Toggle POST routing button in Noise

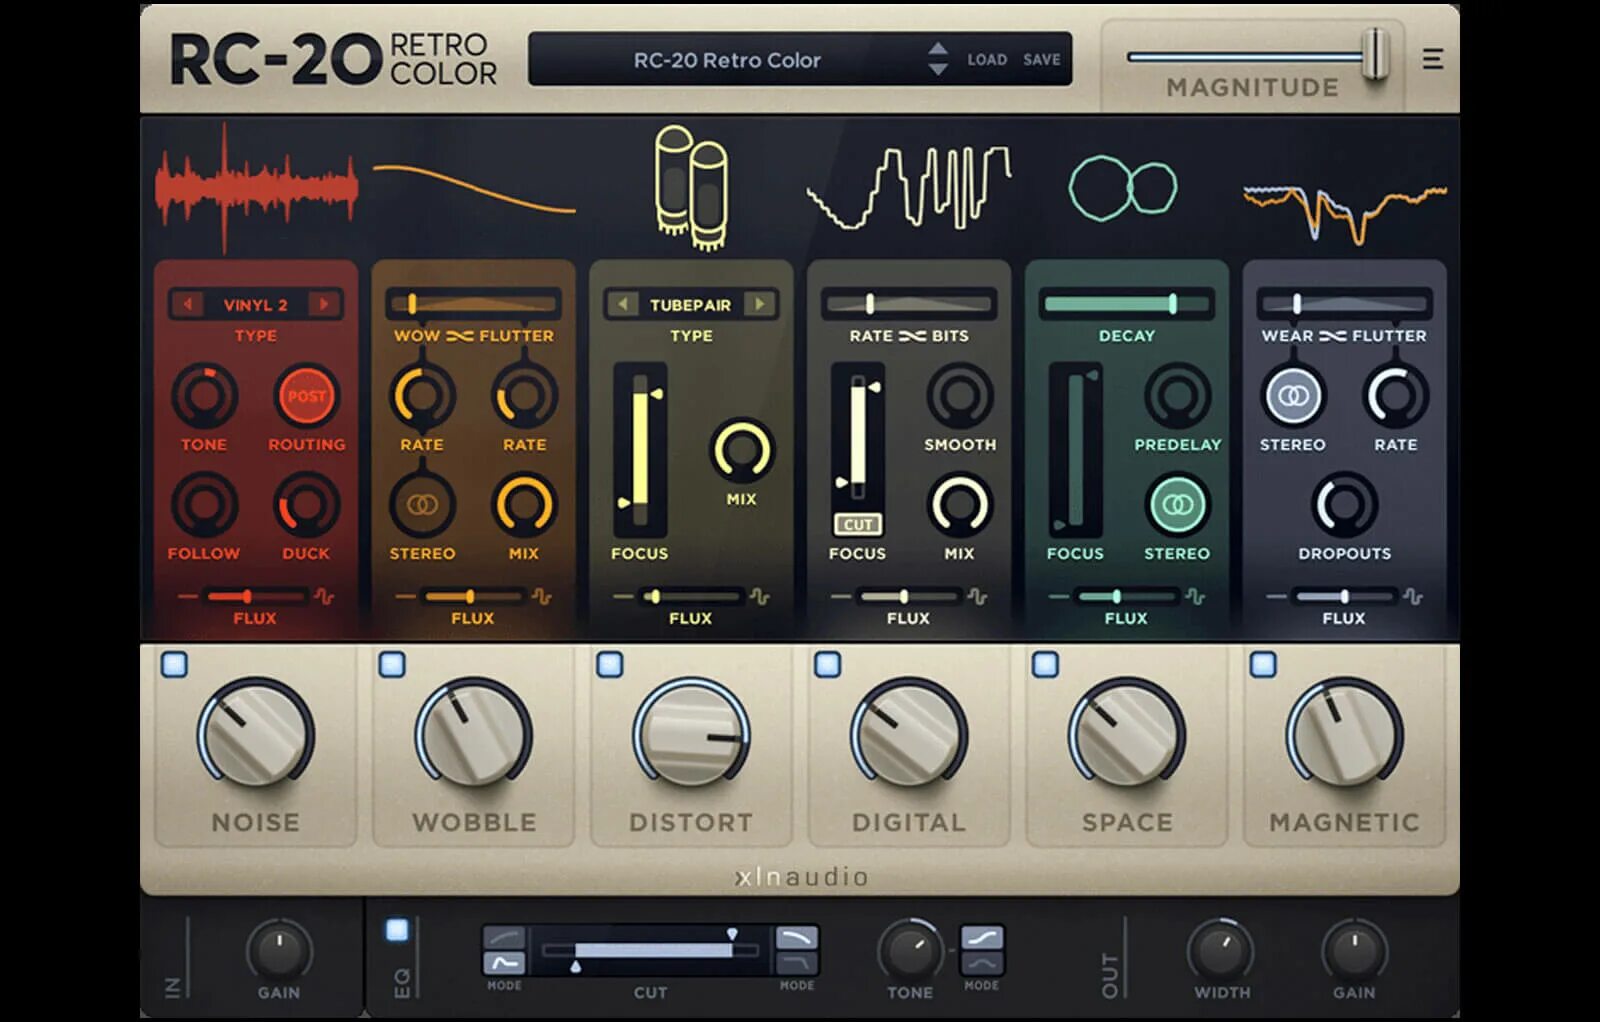[x=306, y=396]
